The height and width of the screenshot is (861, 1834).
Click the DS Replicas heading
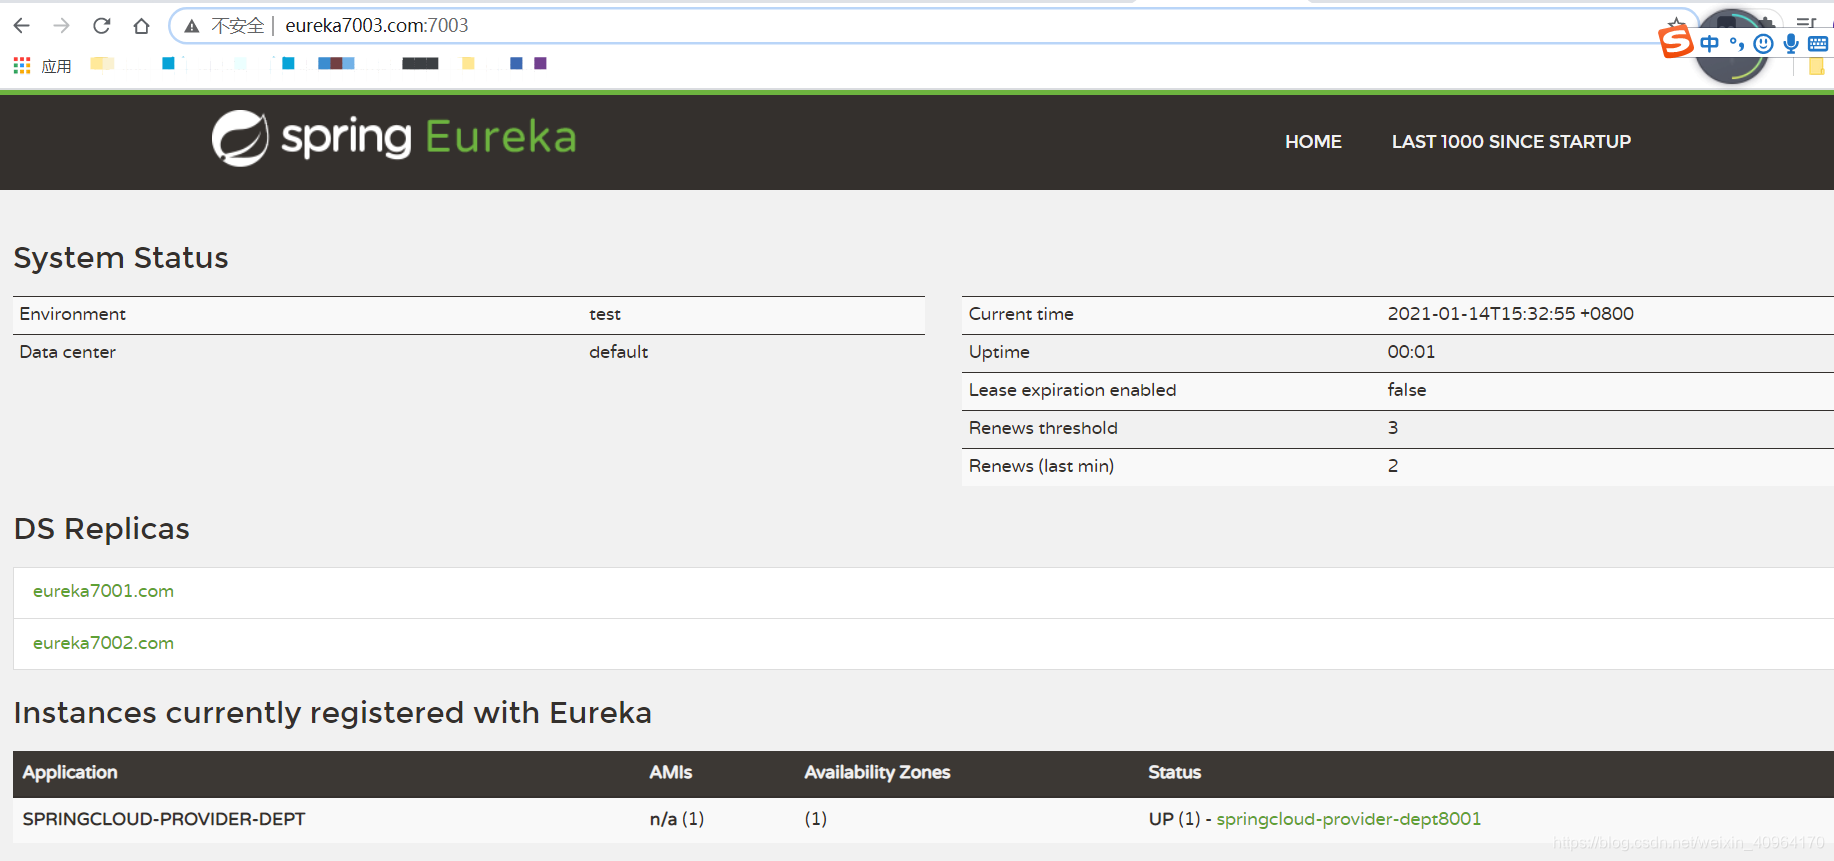[x=101, y=529]
